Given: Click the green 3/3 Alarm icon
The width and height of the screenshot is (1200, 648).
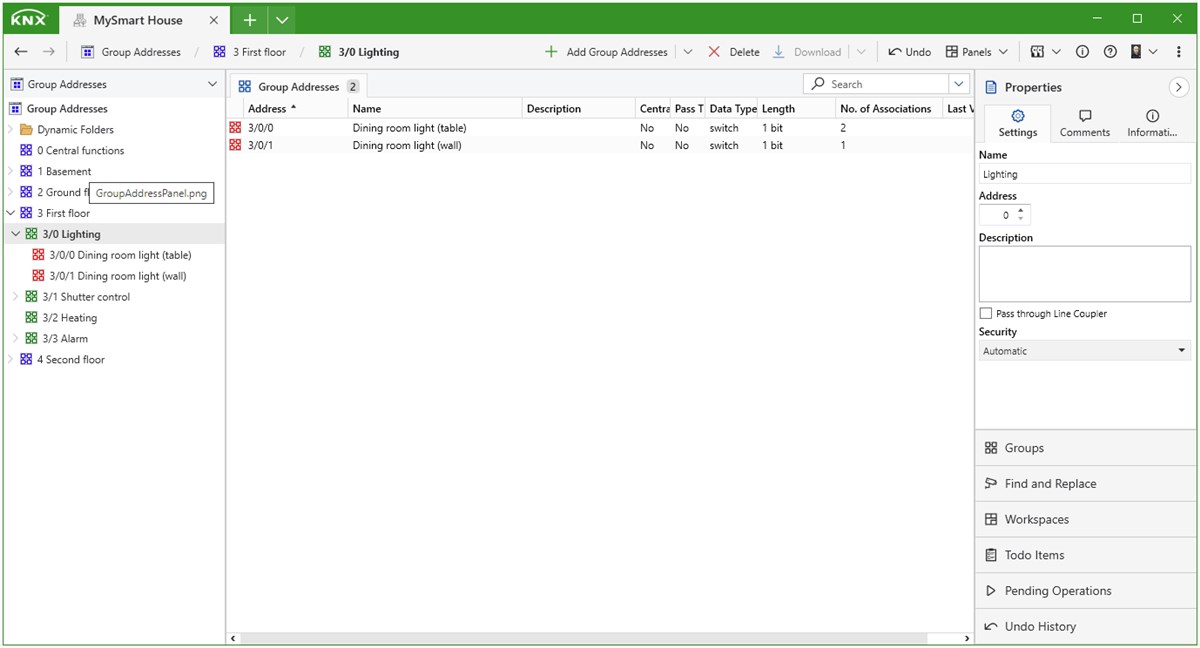Looking at the screenshot, I should tap(32, 339).
